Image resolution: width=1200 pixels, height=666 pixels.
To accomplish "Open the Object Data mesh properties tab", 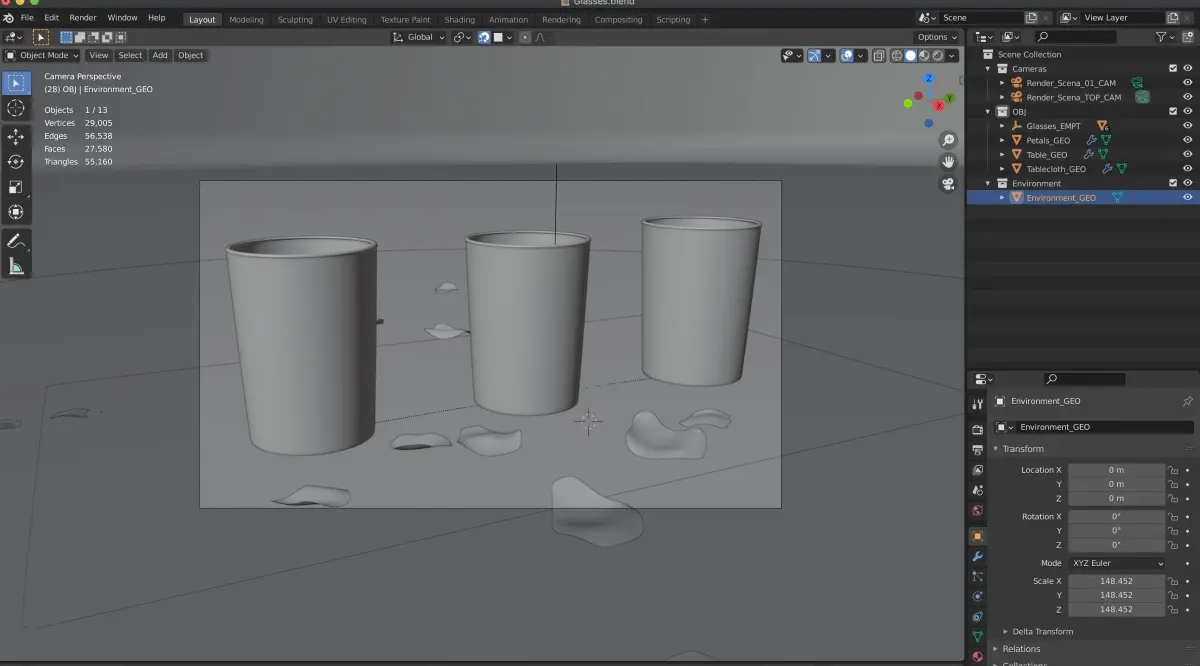I will pyautogui.click(x=978, y=636).
